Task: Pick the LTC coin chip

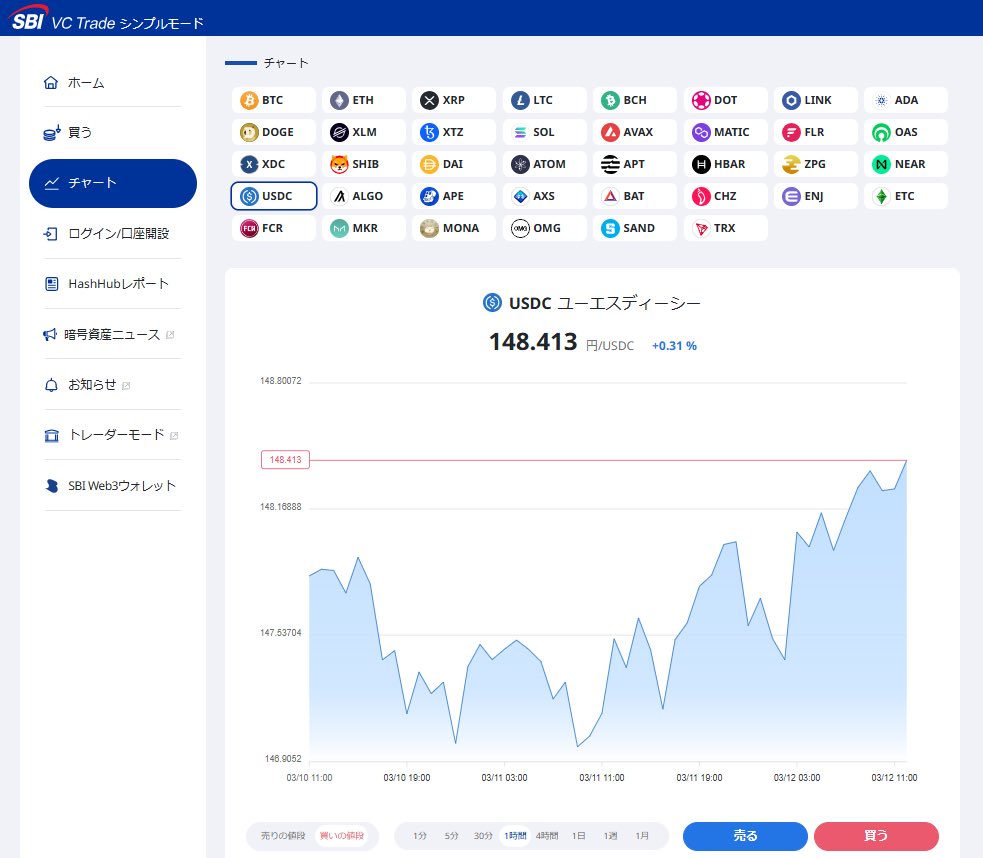Action: click(544, 100)
